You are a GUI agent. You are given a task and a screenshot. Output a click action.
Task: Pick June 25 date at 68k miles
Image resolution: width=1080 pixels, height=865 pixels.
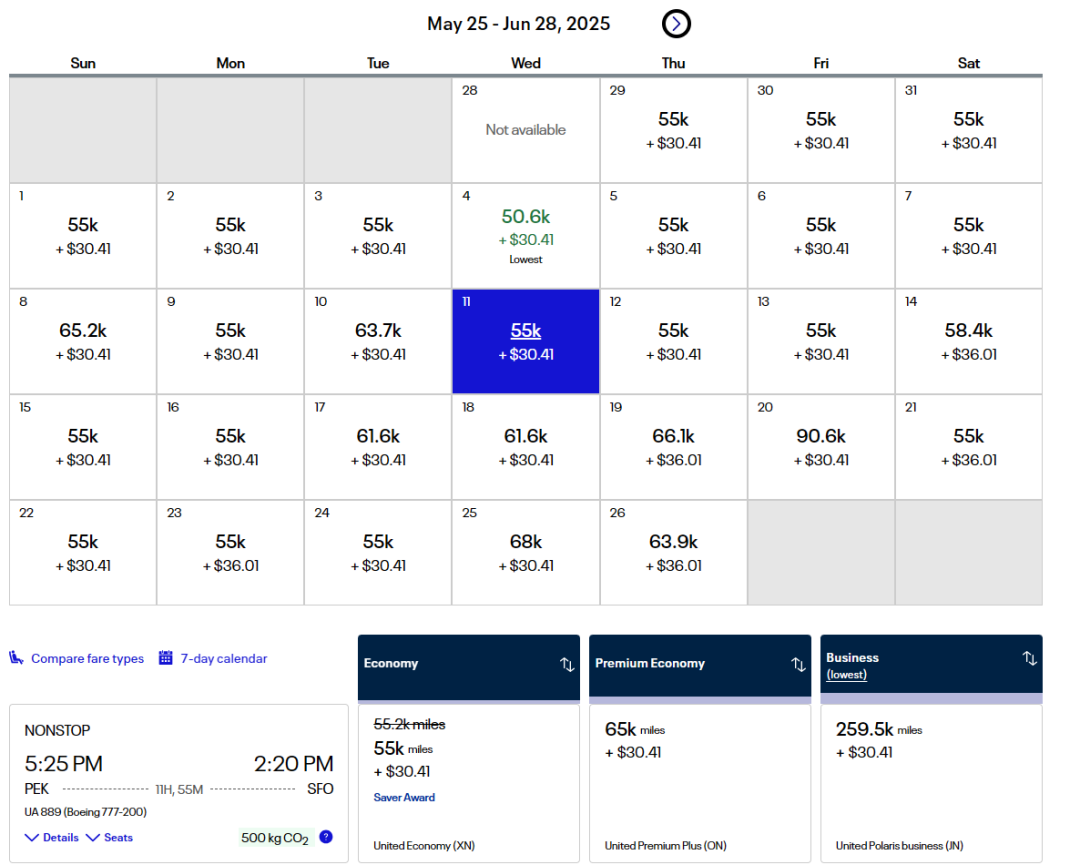click(x=526, y=552)
